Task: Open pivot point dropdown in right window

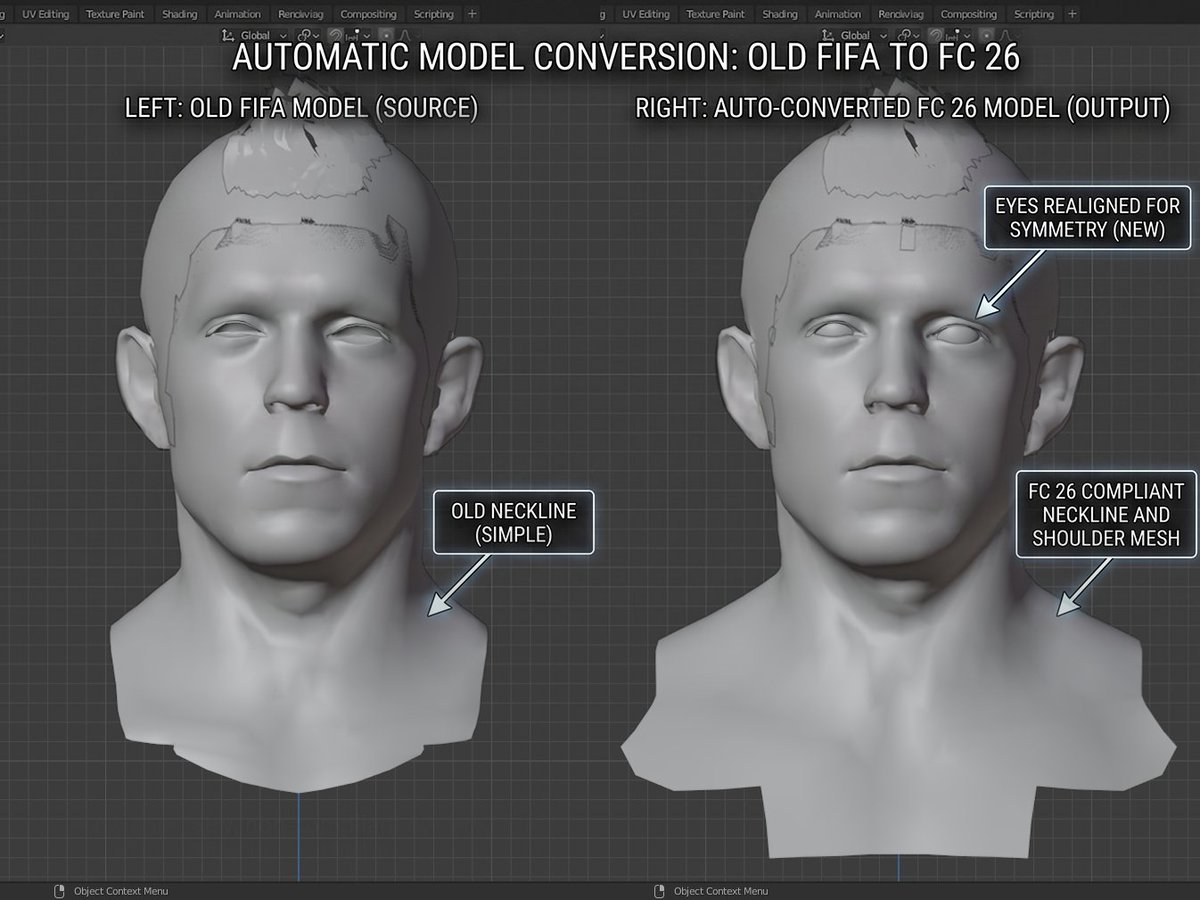Action: [x=909, y=36]
